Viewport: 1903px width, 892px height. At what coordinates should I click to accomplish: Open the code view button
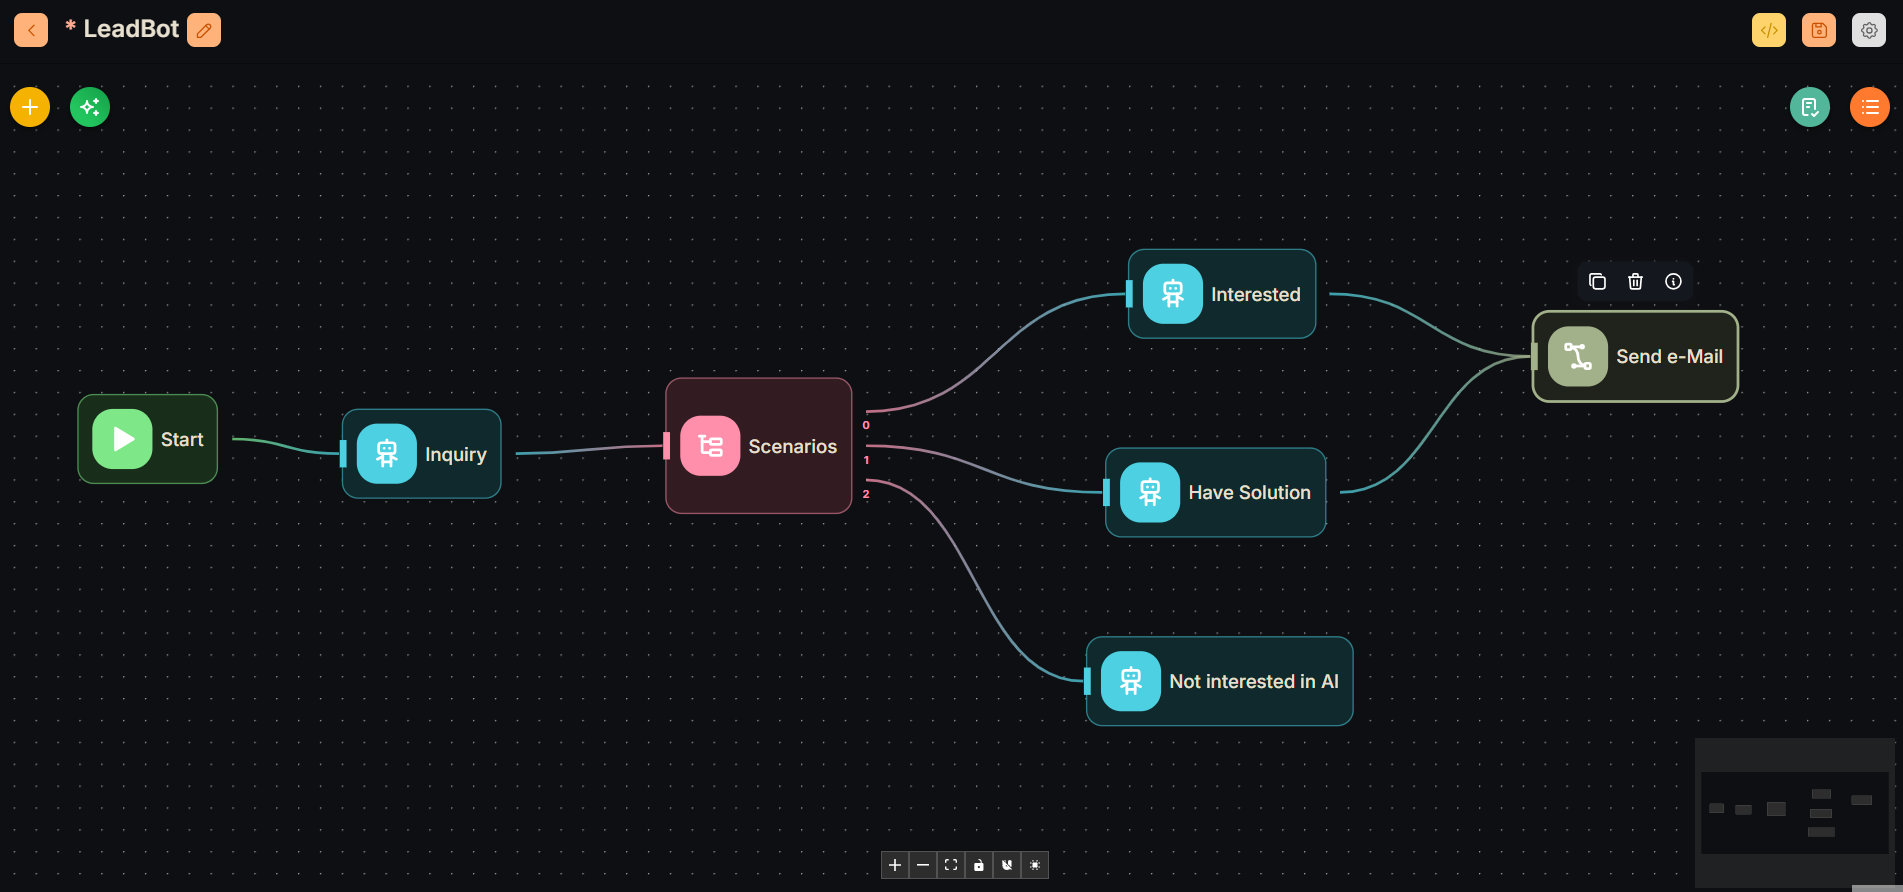[x=1768, y=30]
